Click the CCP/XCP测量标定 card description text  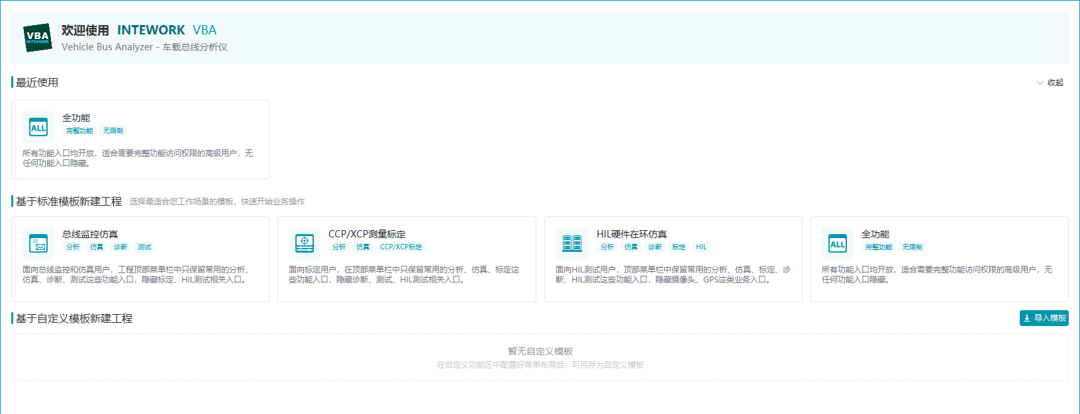[402, 275]
